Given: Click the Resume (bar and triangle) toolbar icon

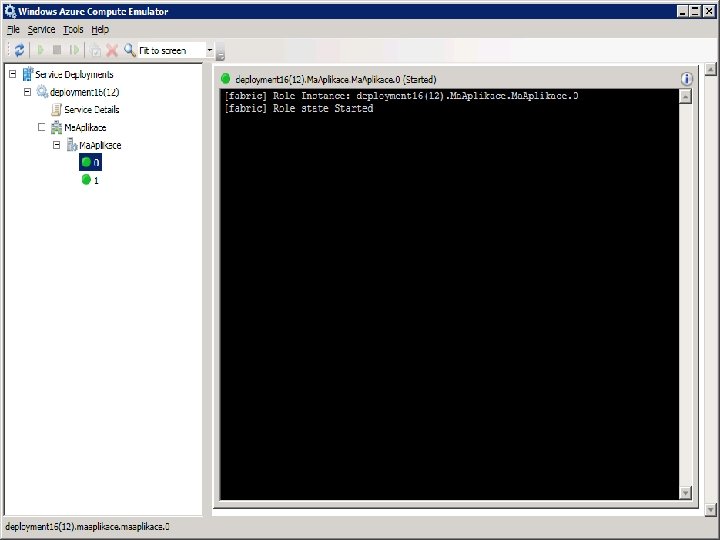Looking at the screenshot, I should point(74,50).
